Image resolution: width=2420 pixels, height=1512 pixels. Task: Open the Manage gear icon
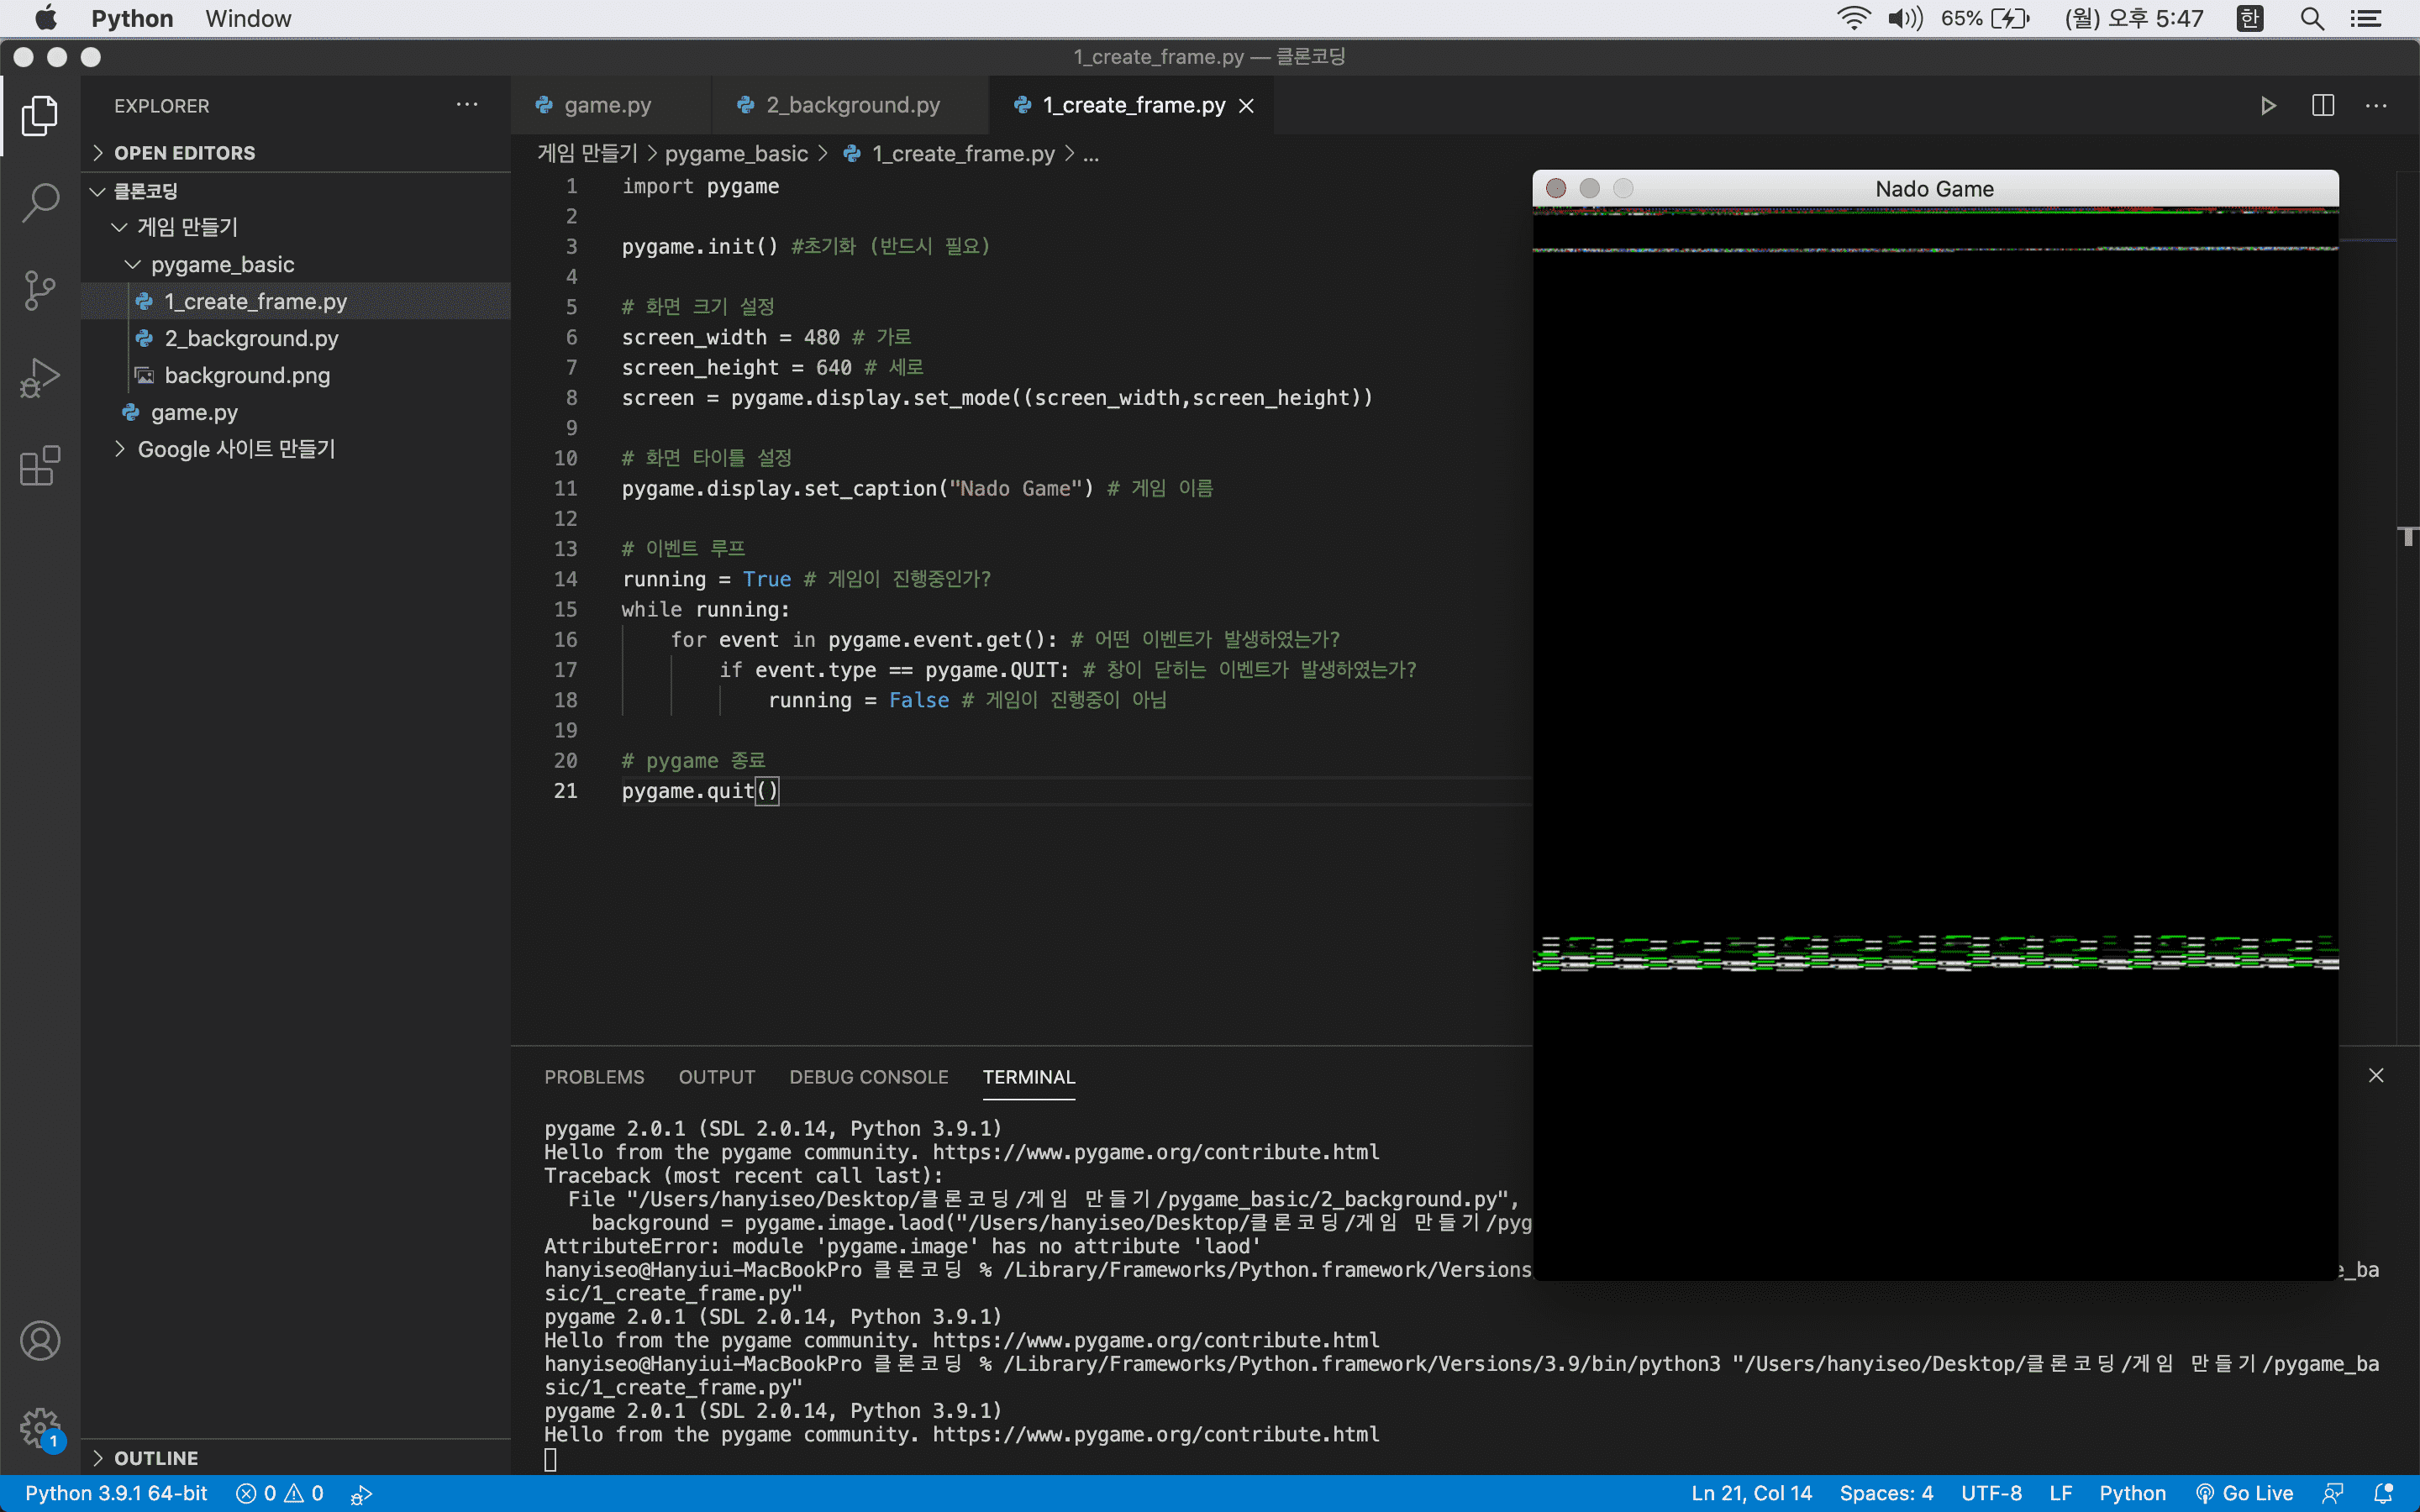point(40,1427)
